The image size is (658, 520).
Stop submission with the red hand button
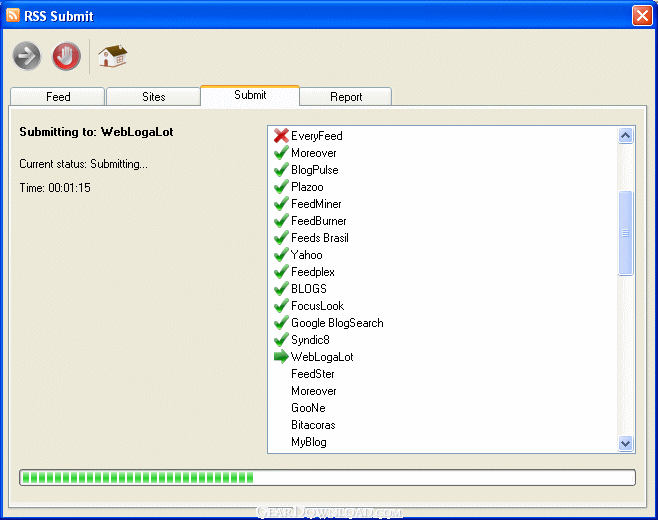click(66, 56)
